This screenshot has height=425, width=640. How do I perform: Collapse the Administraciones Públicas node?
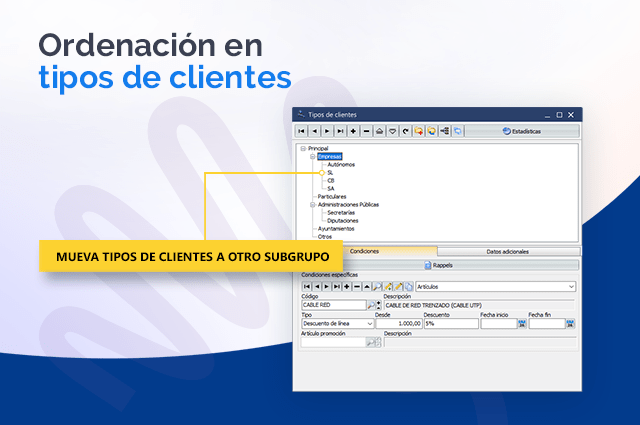[312, 204]
